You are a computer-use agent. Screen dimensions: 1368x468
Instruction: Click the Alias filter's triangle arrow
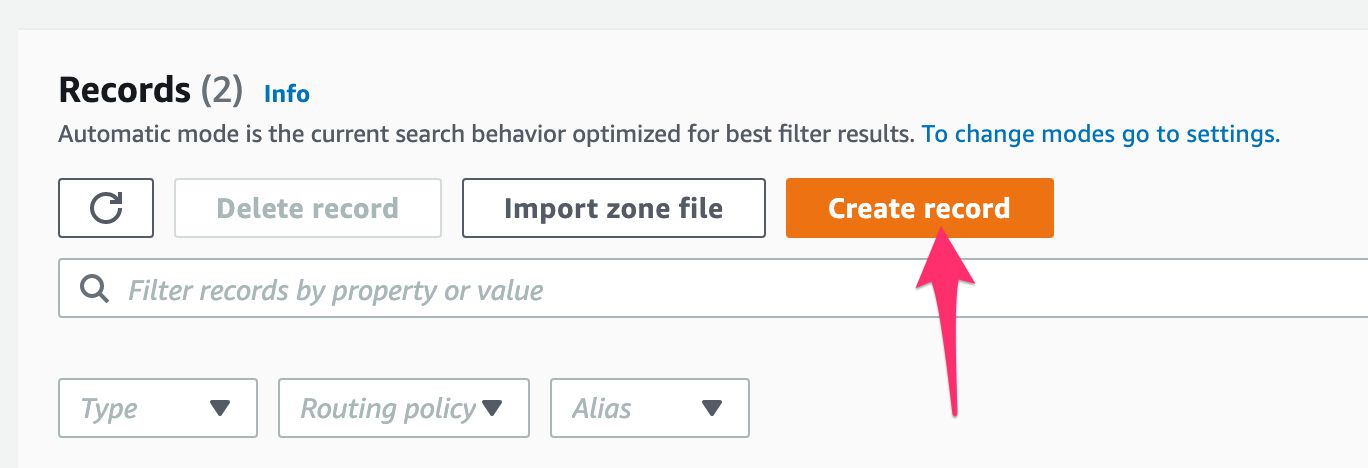pyautogui.click(x=712, y=408)
